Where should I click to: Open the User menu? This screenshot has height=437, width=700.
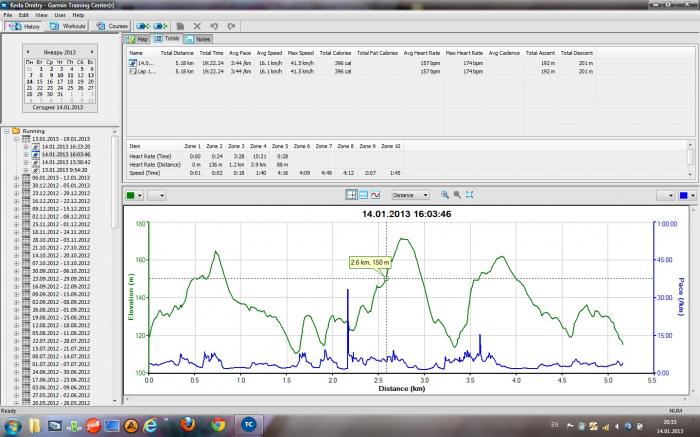[60, 15]
